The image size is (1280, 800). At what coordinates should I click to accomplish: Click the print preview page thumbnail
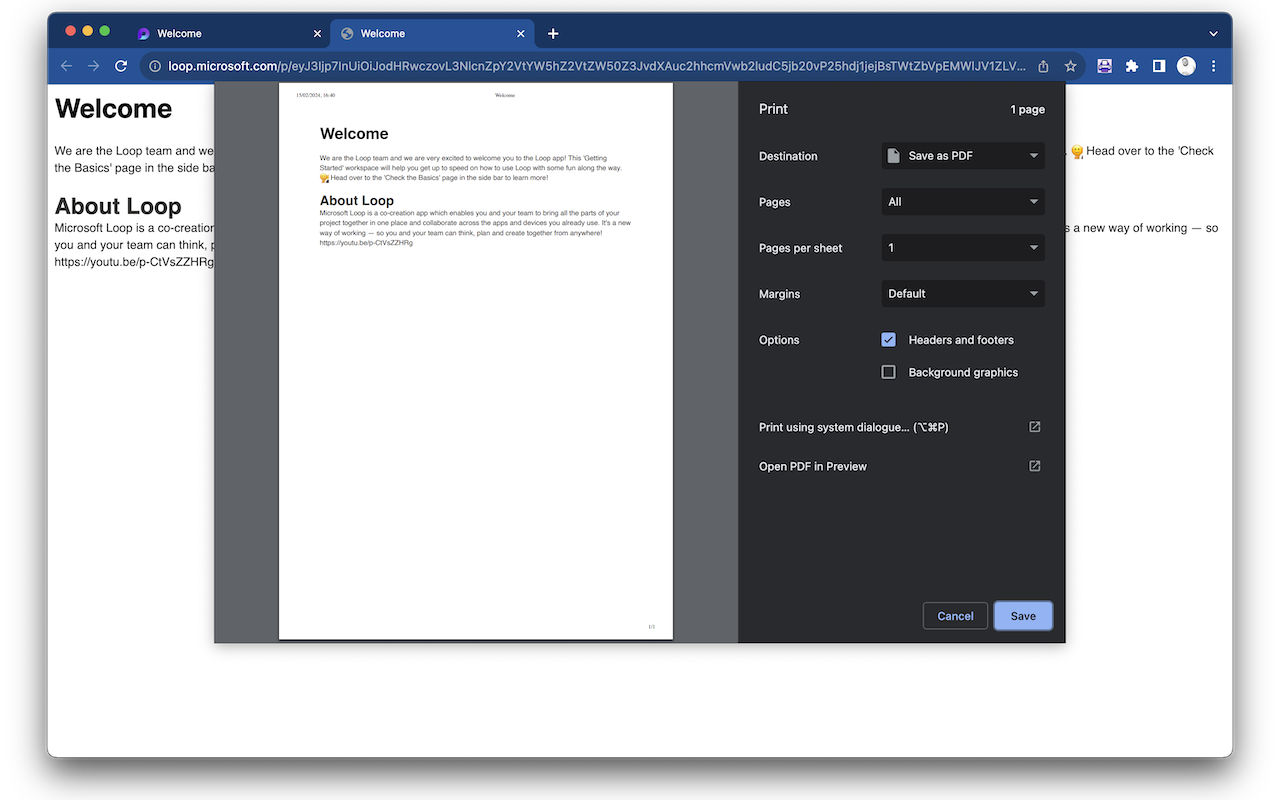(476, 361)
